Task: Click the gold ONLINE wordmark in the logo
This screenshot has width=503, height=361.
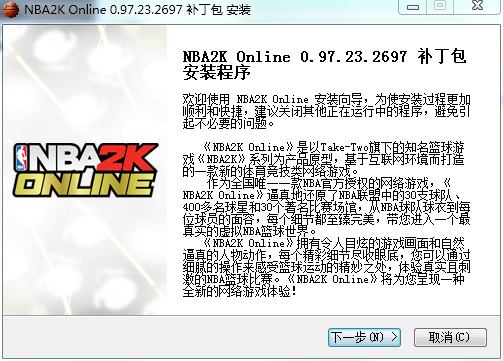Action: click(84, 185)
